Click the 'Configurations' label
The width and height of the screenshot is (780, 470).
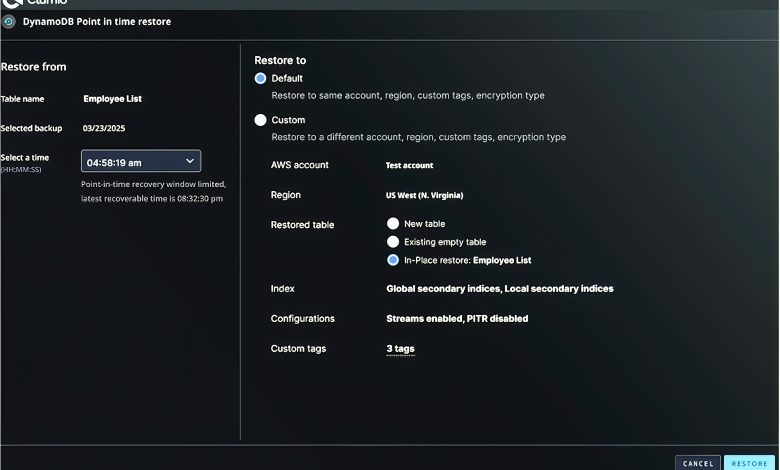tap(302, 319)
